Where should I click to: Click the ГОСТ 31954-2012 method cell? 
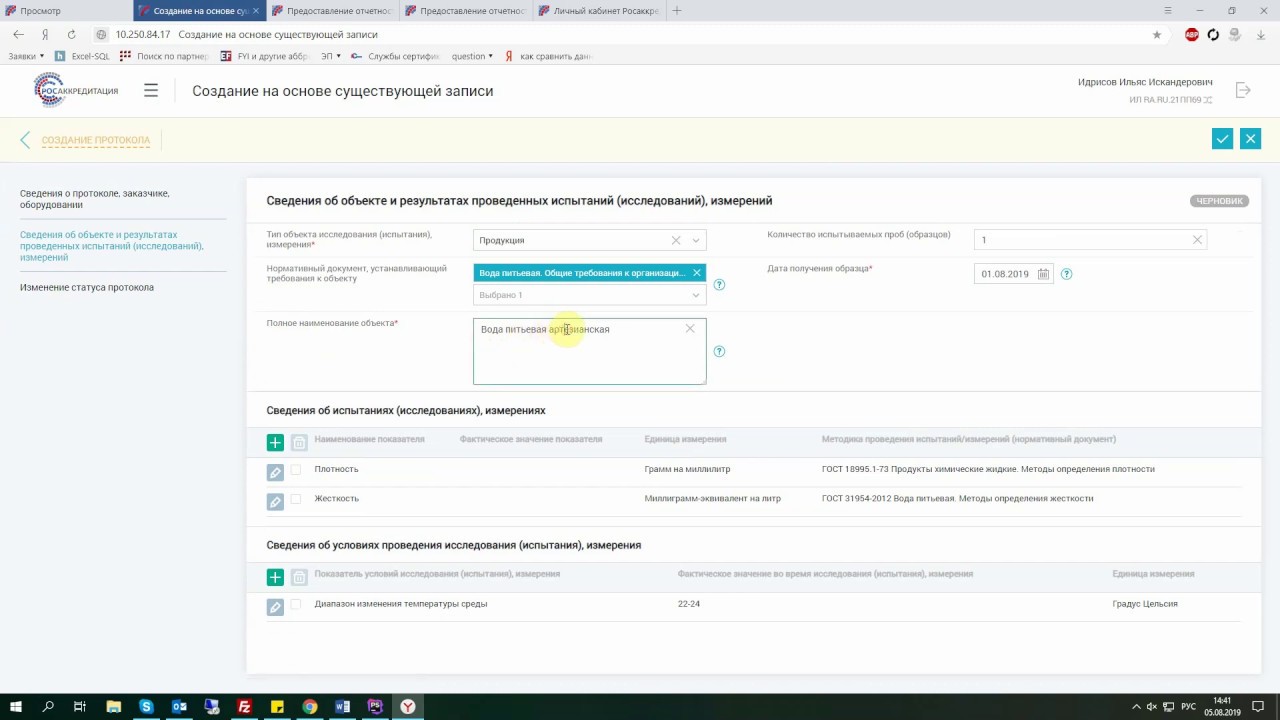click(957, 498)
